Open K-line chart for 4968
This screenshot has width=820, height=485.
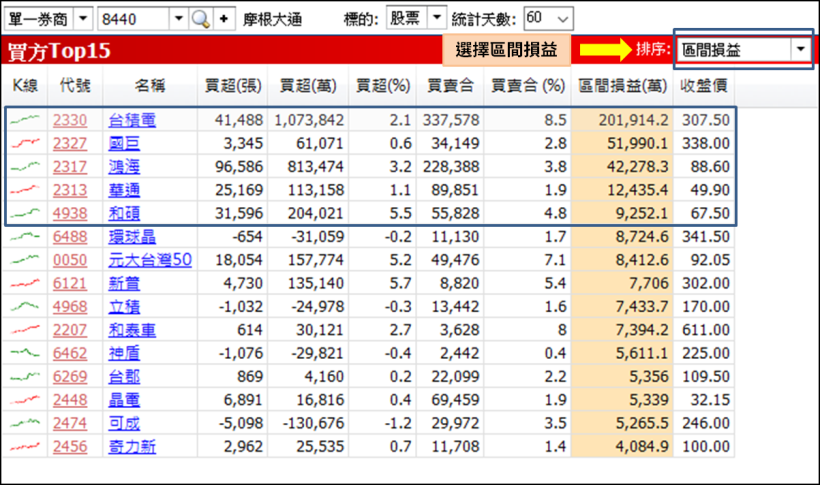tap(25, 306)
